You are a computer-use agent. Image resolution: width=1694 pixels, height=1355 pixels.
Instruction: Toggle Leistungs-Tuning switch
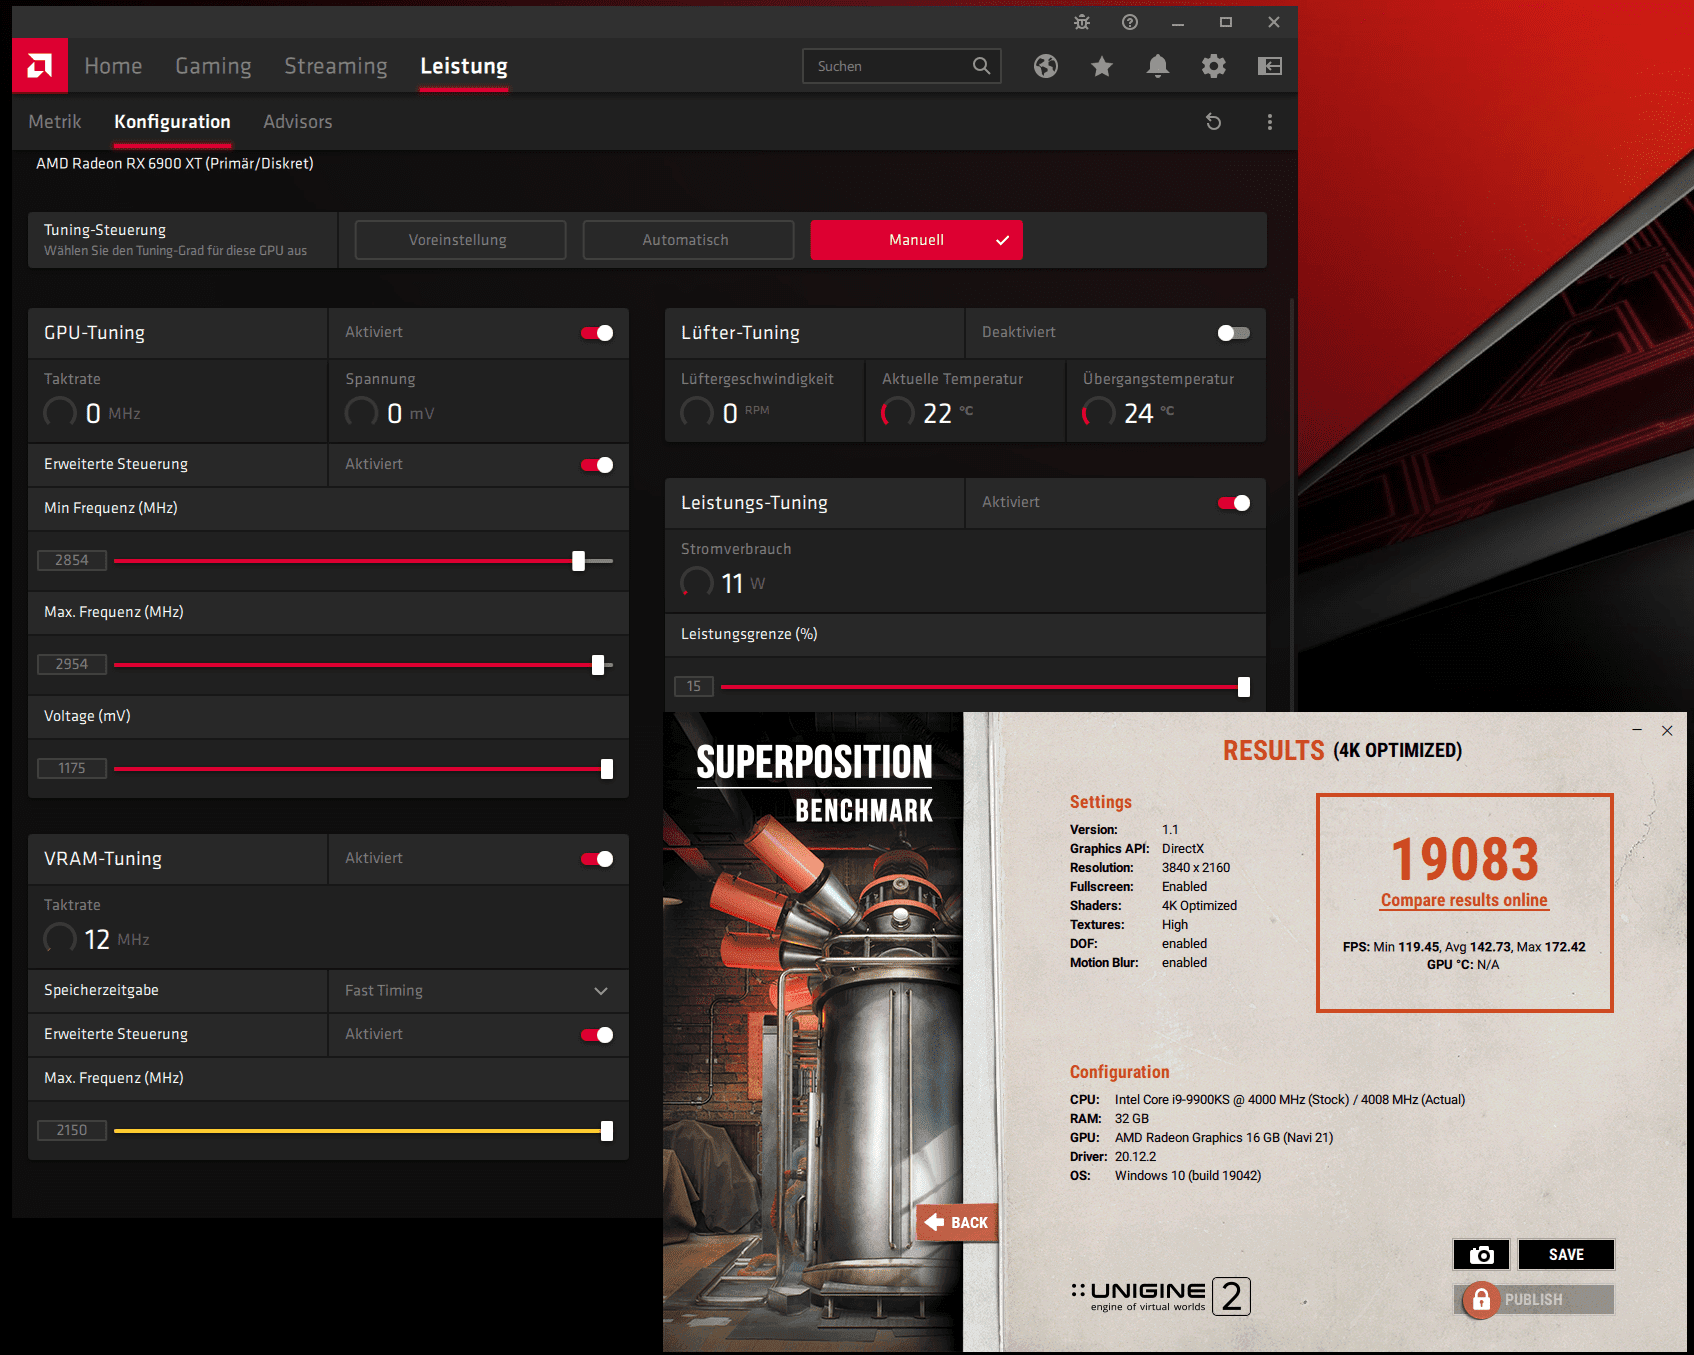[1234, 503]
